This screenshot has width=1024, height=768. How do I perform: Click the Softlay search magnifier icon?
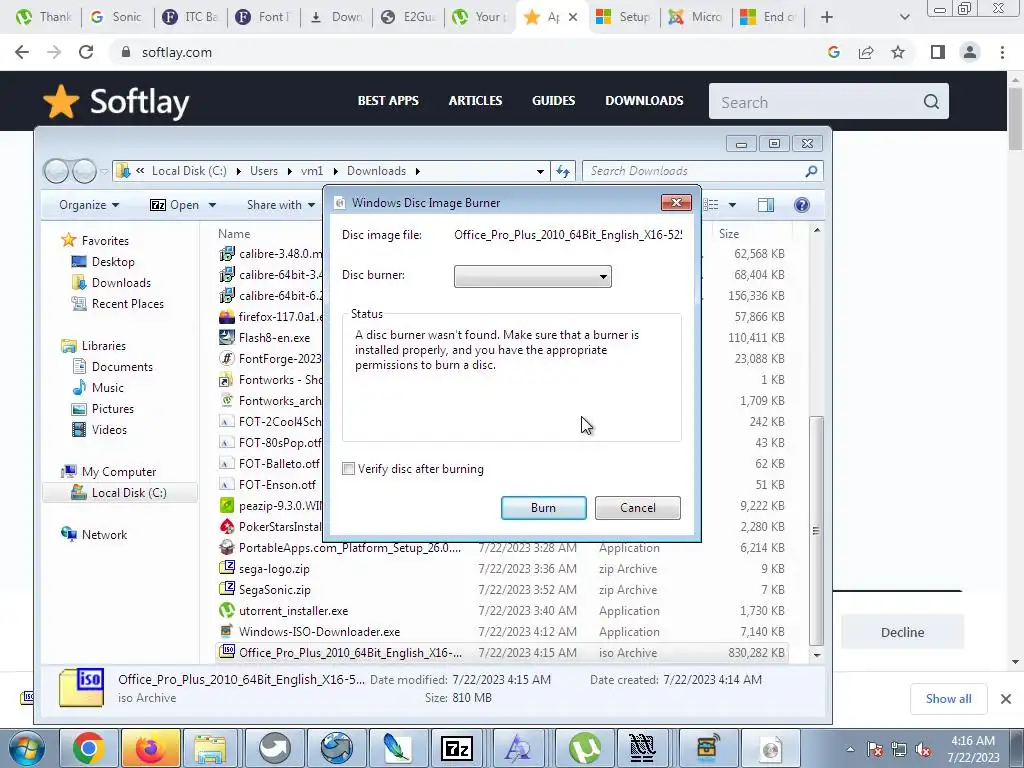click(931, 102)
